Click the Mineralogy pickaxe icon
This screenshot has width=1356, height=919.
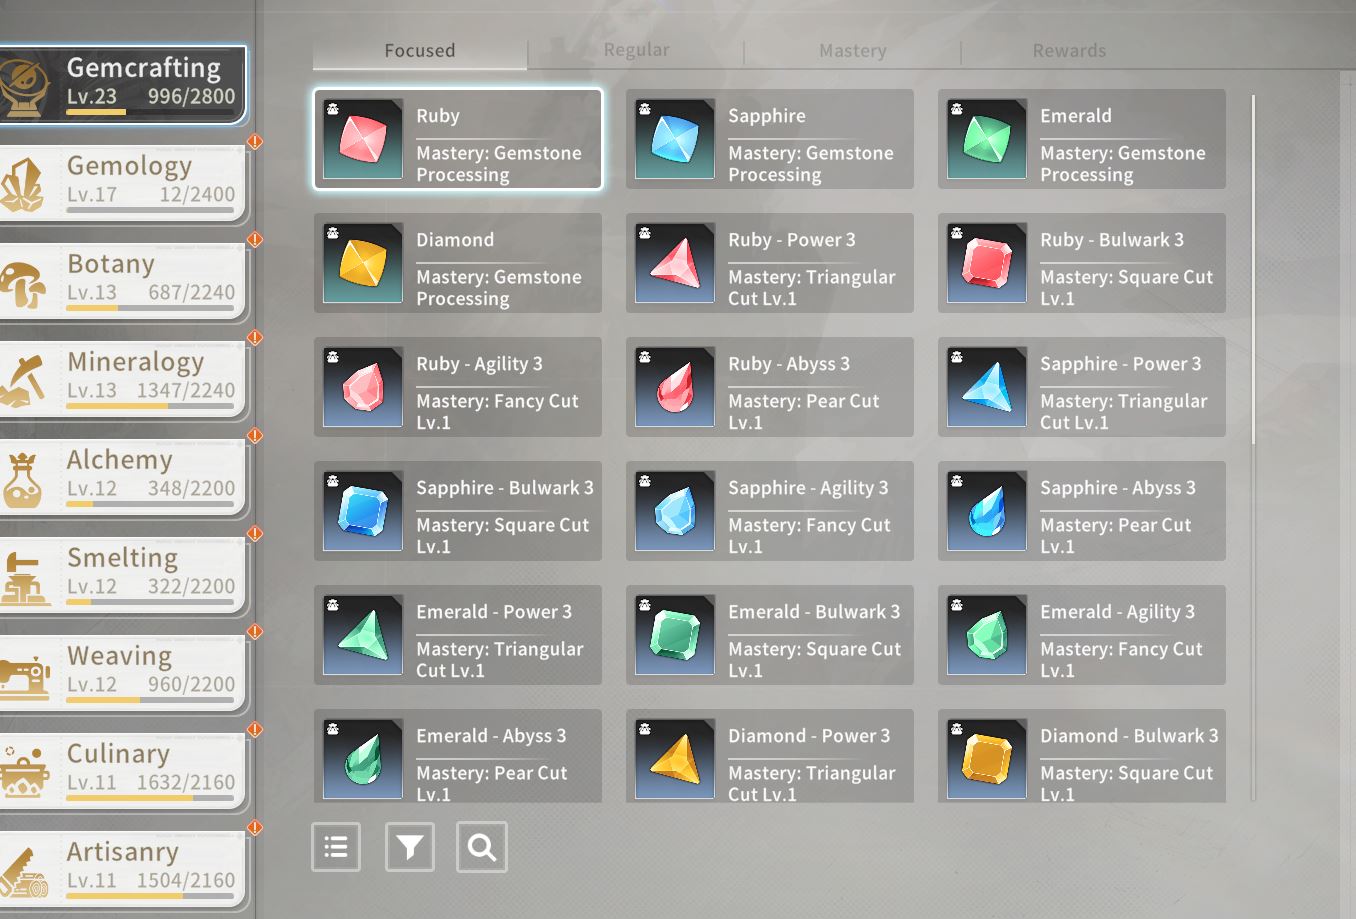click(x=22, y=381)
